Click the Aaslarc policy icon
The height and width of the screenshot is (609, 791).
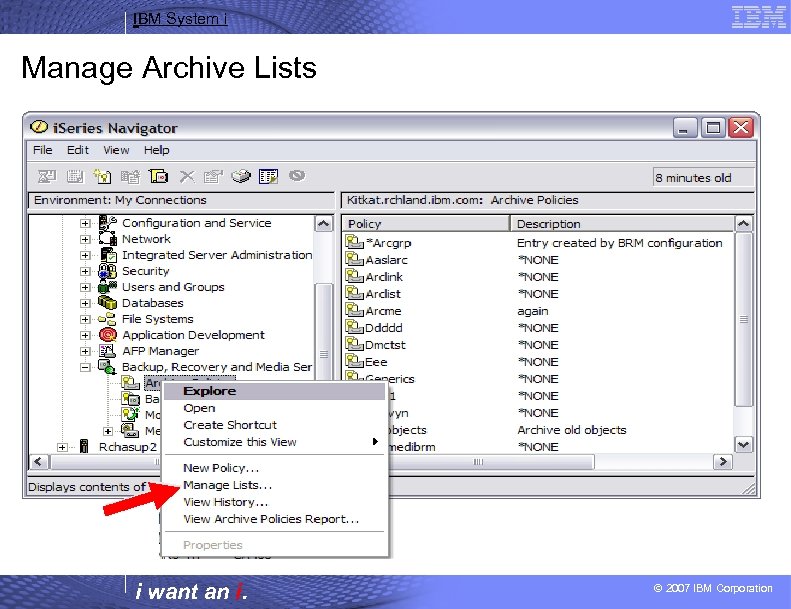point(355,259)
